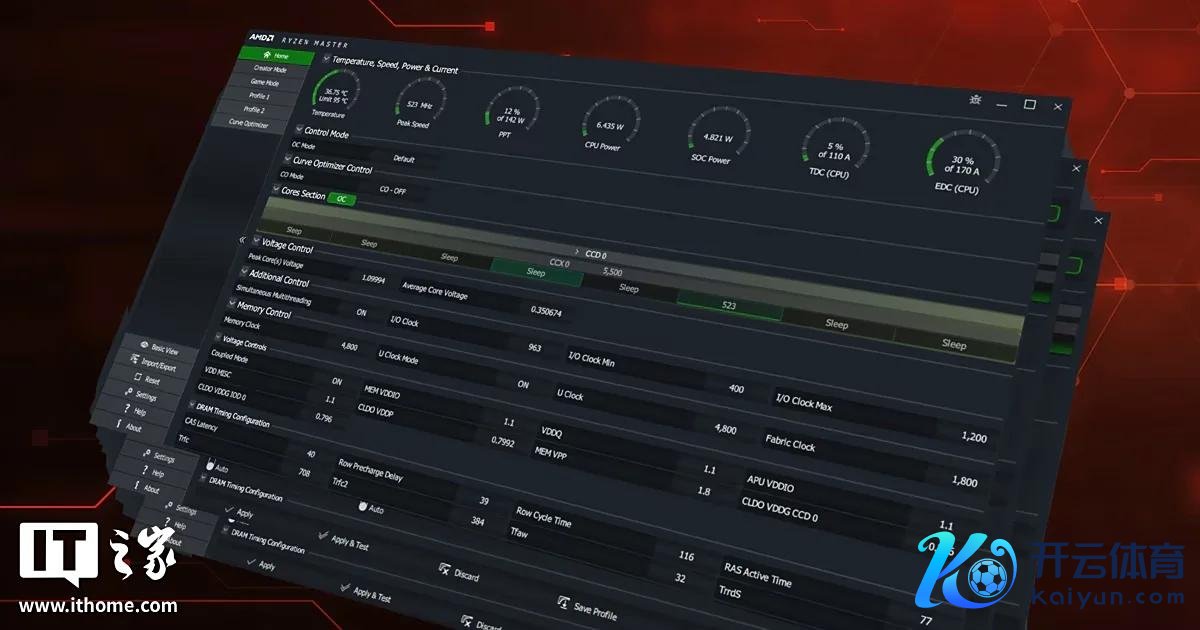Collapse the Control Mode section

click(x=298, y=129)
